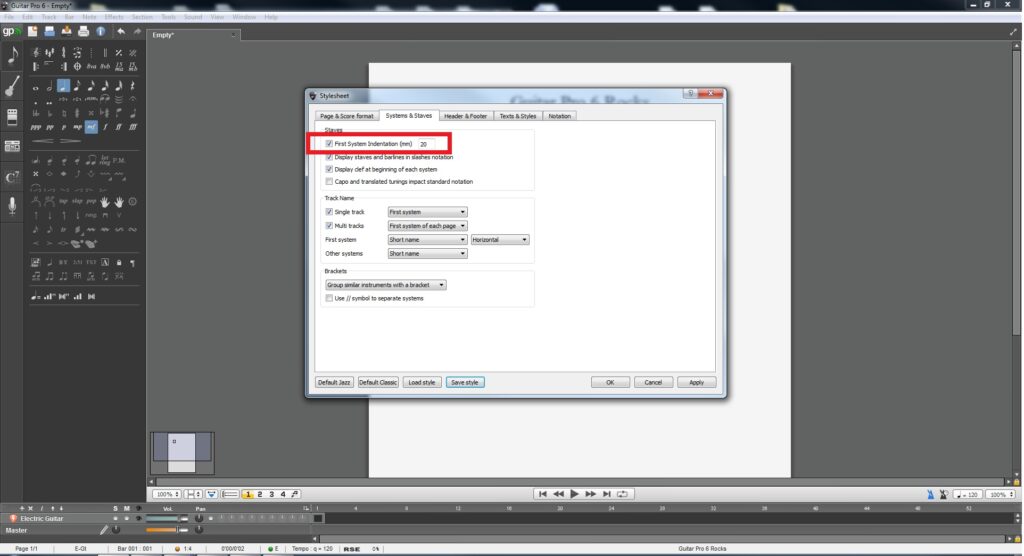Viewport: 1024px width, 556px height.
Task: Select the quarter note duration
Action: point(63,86)
